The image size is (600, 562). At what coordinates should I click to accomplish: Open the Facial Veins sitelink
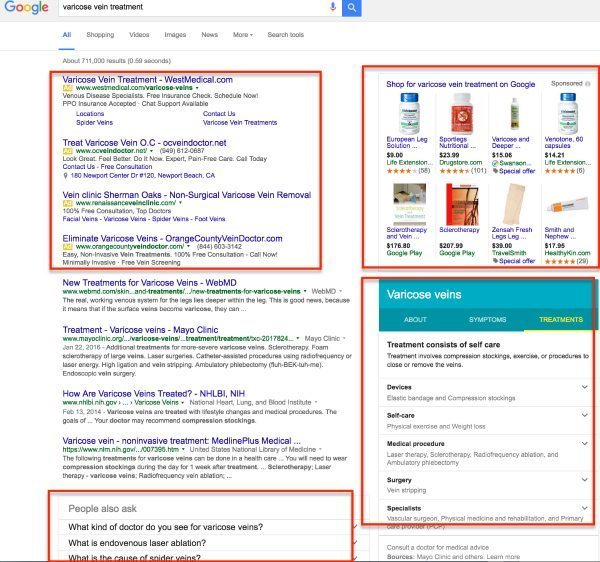coord(80,219)
